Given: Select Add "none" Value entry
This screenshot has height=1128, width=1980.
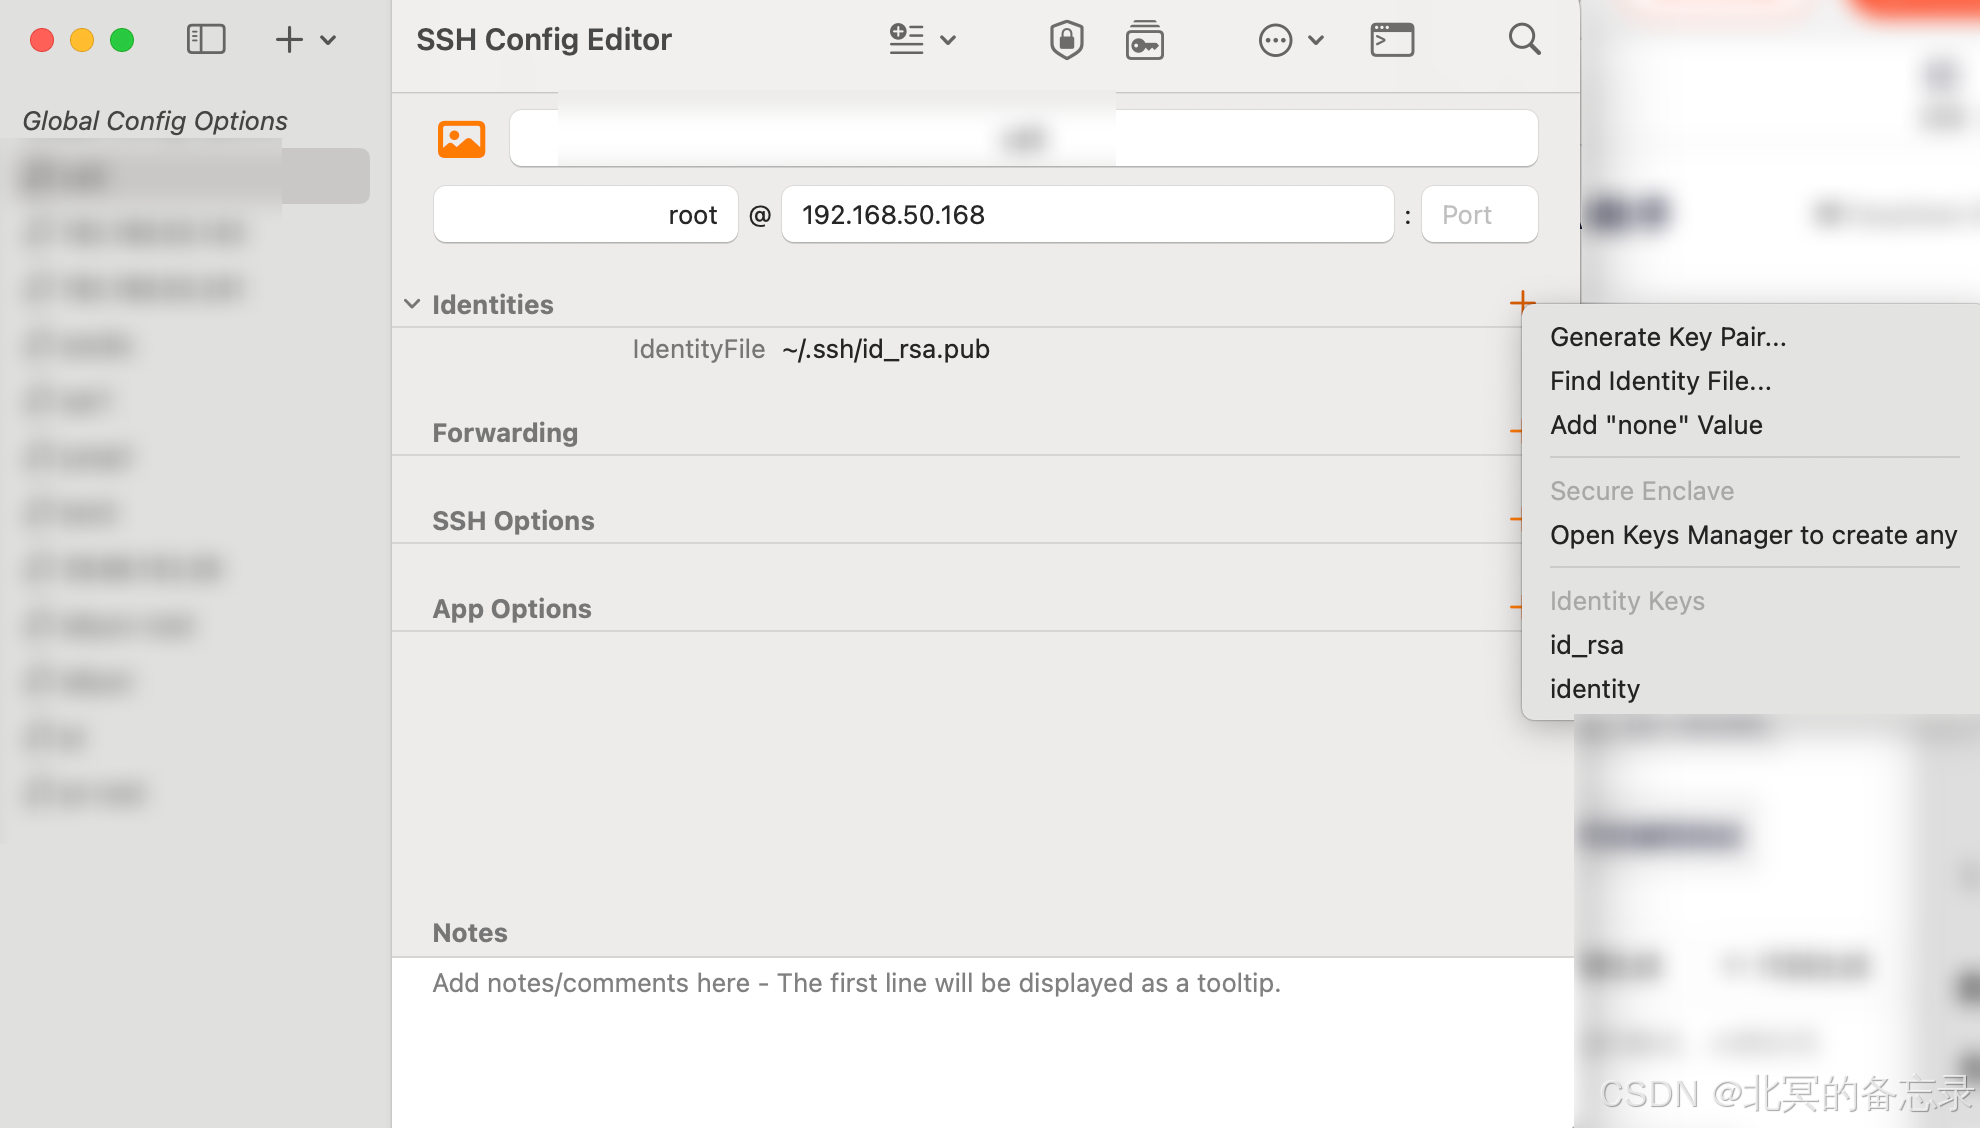Looking at the screenshot, I should pos(1656,425).
